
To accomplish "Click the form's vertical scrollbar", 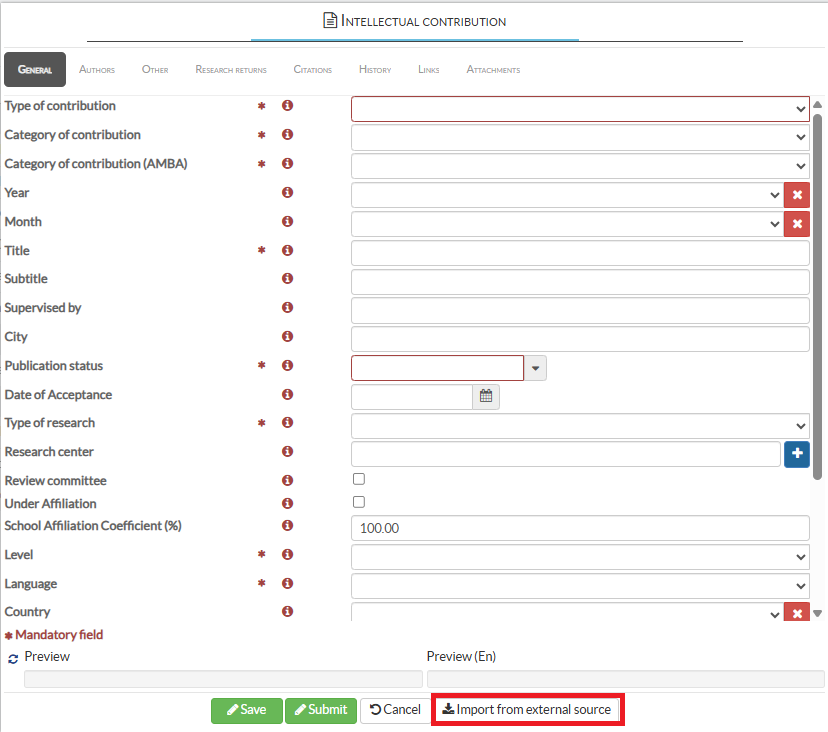I will (x=817, y=300).
